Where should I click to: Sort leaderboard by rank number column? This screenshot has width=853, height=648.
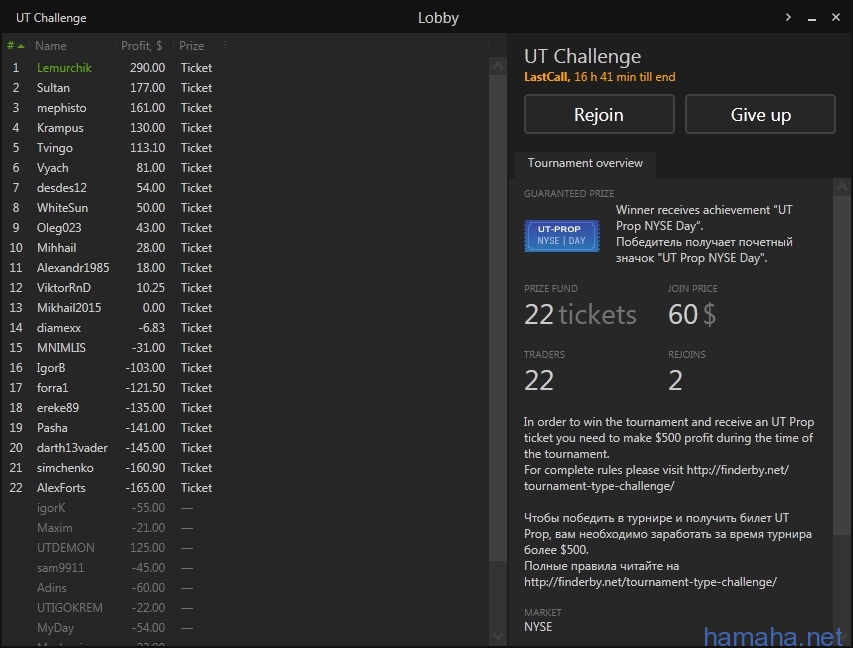click(15, 46)
